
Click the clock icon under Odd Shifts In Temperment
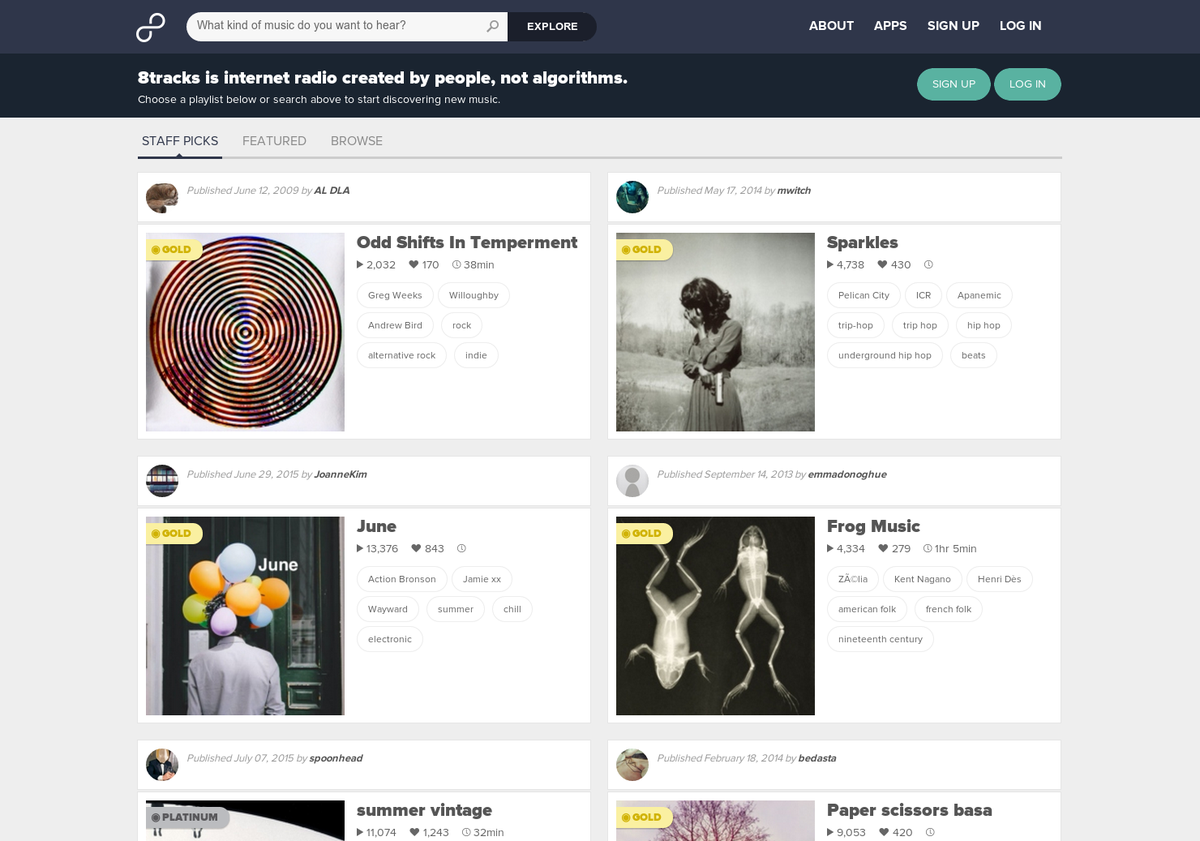pyautogui.click(x=457, y=265)
